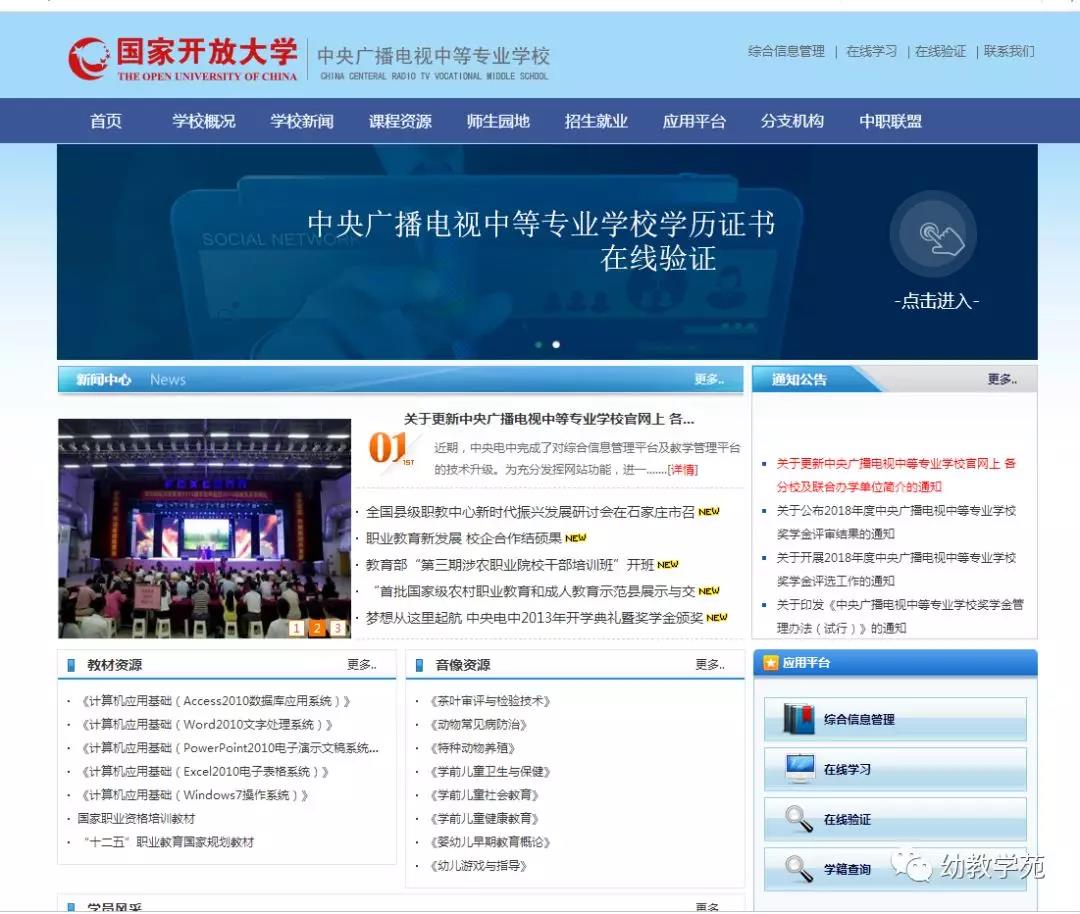Open "十二五"职业教育国家规划教材 link
Screen dimensions: 1080x914
169,842
